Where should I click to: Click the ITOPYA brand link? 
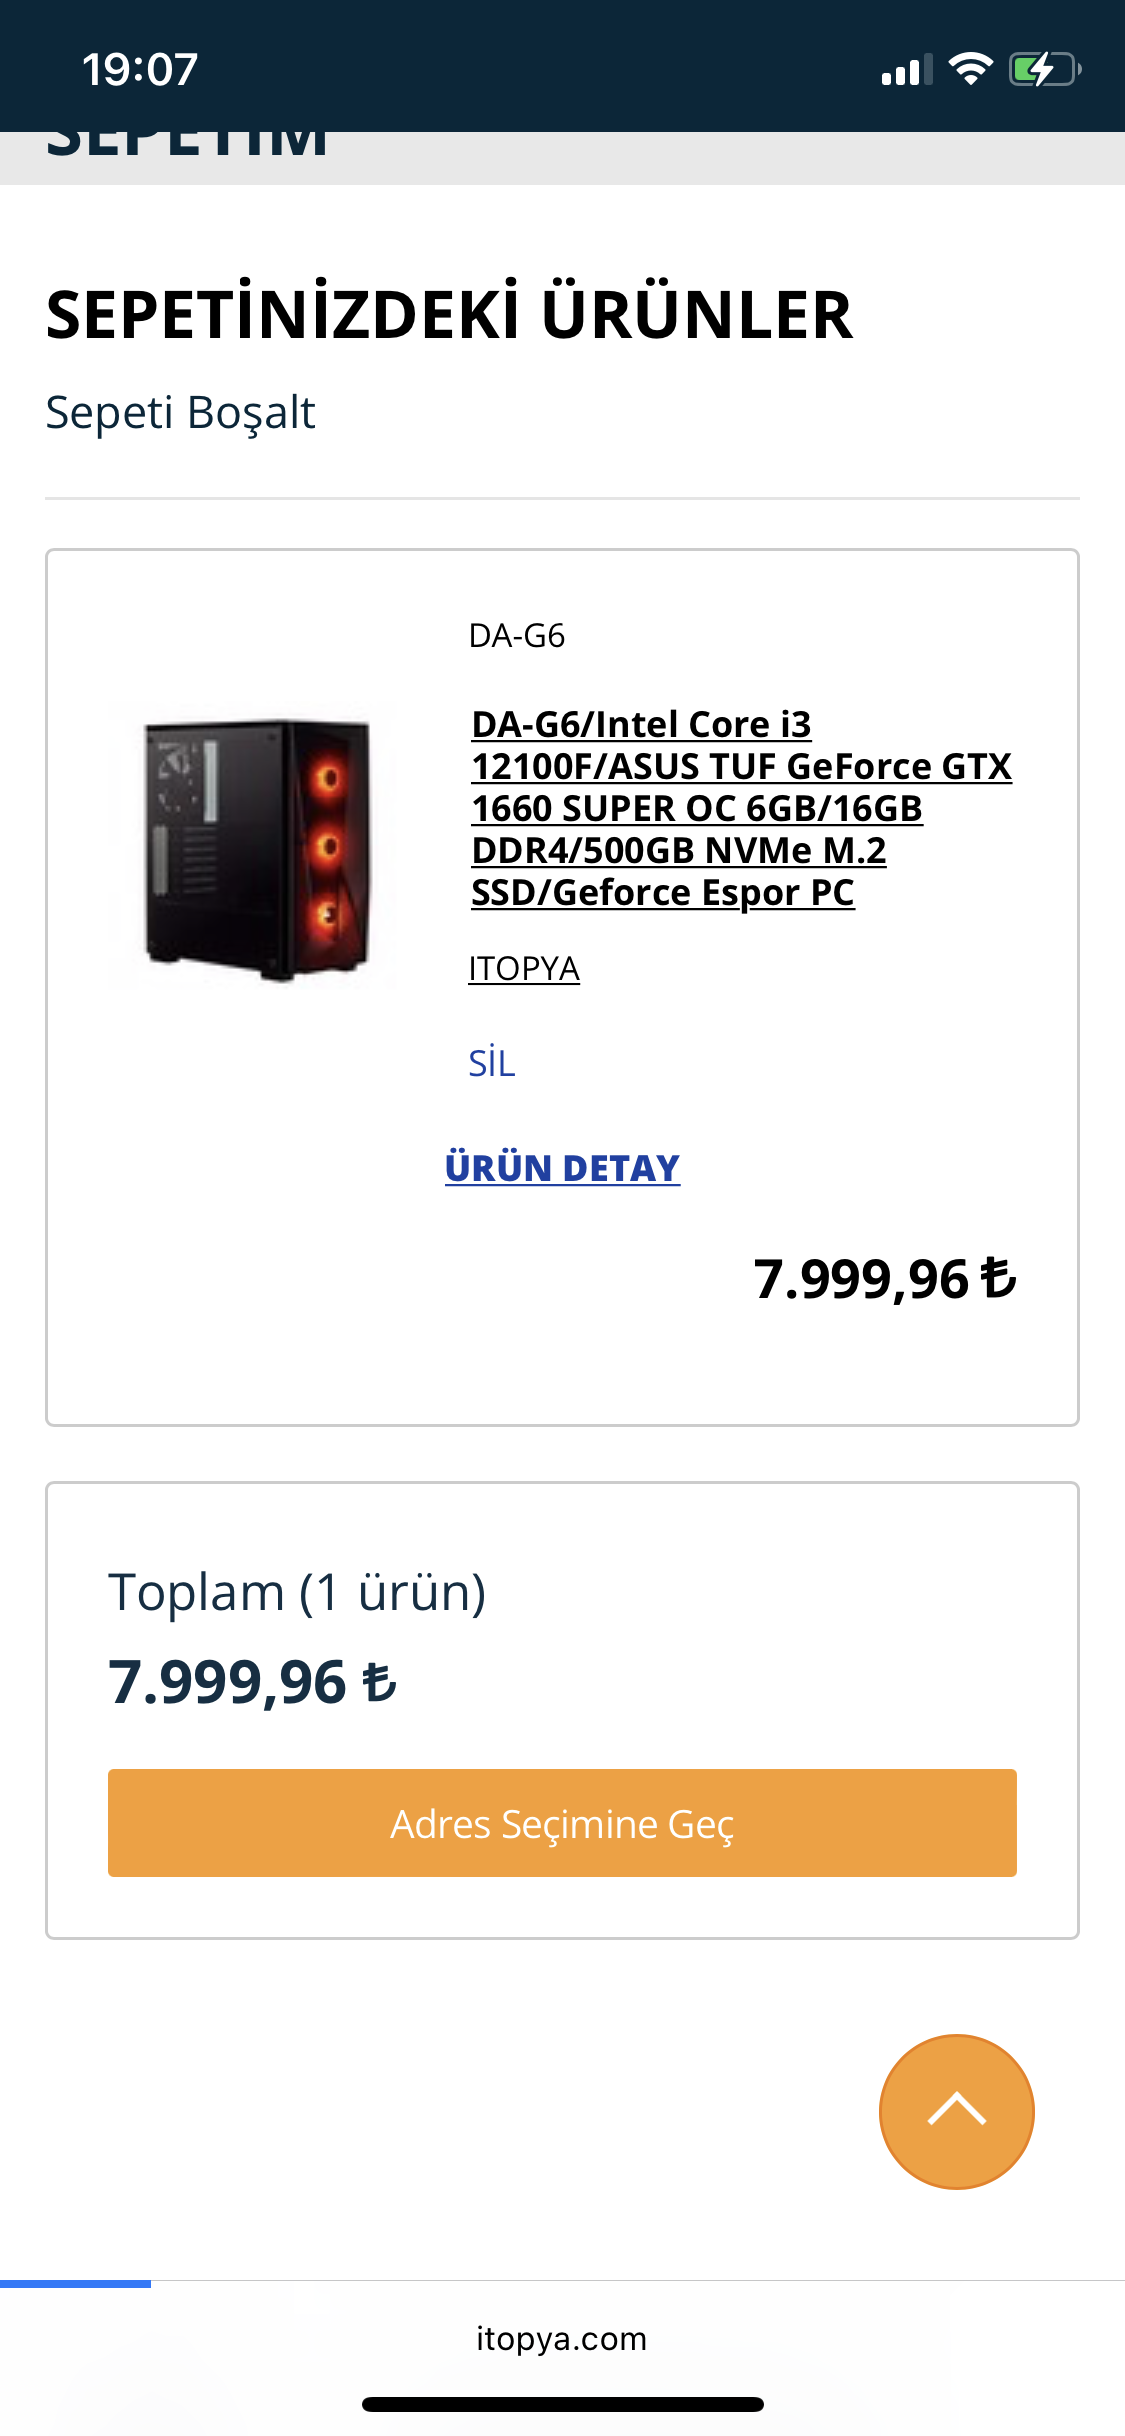tap(524, 968)
